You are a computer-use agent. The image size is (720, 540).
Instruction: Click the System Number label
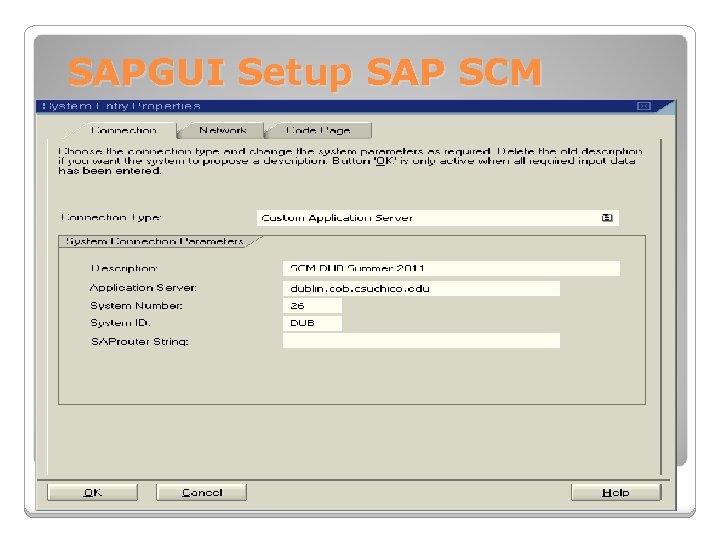pyautogui.click(x=136, y=306)
